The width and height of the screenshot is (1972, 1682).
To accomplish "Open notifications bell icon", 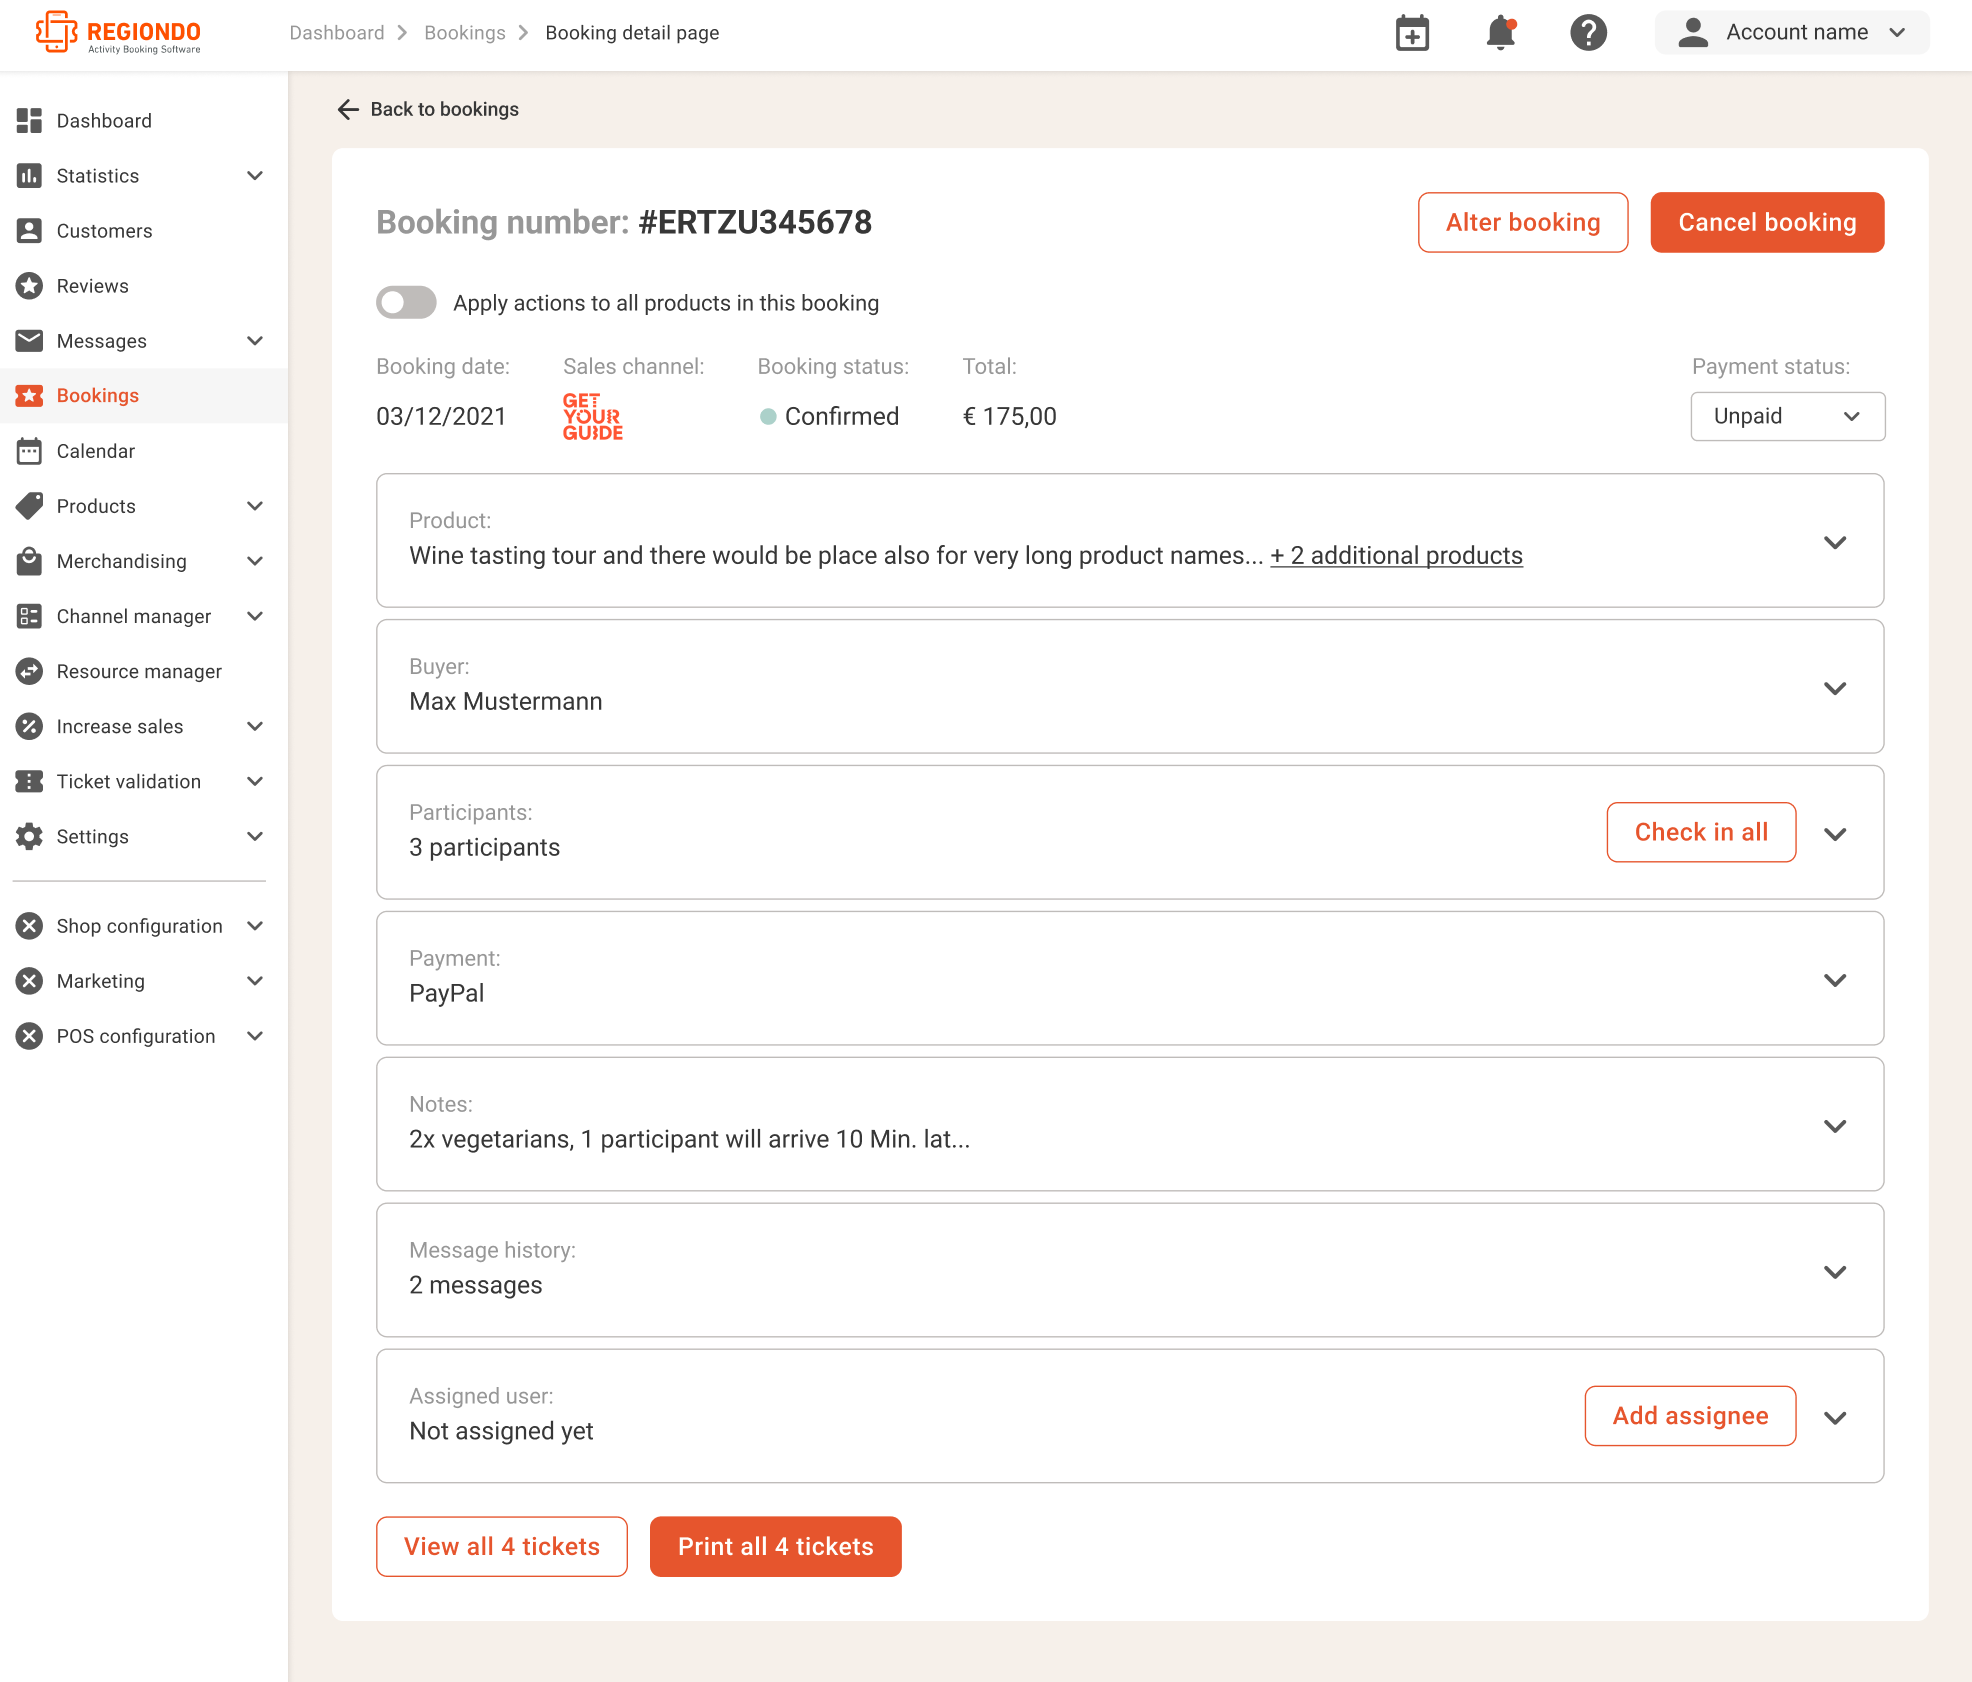I will pos(1500,33).
